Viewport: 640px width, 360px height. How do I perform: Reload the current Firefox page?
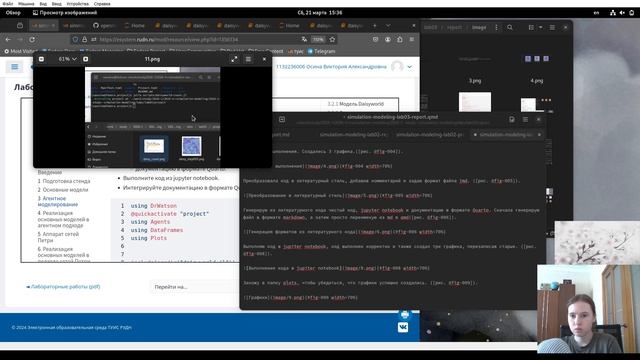[32, 40]
